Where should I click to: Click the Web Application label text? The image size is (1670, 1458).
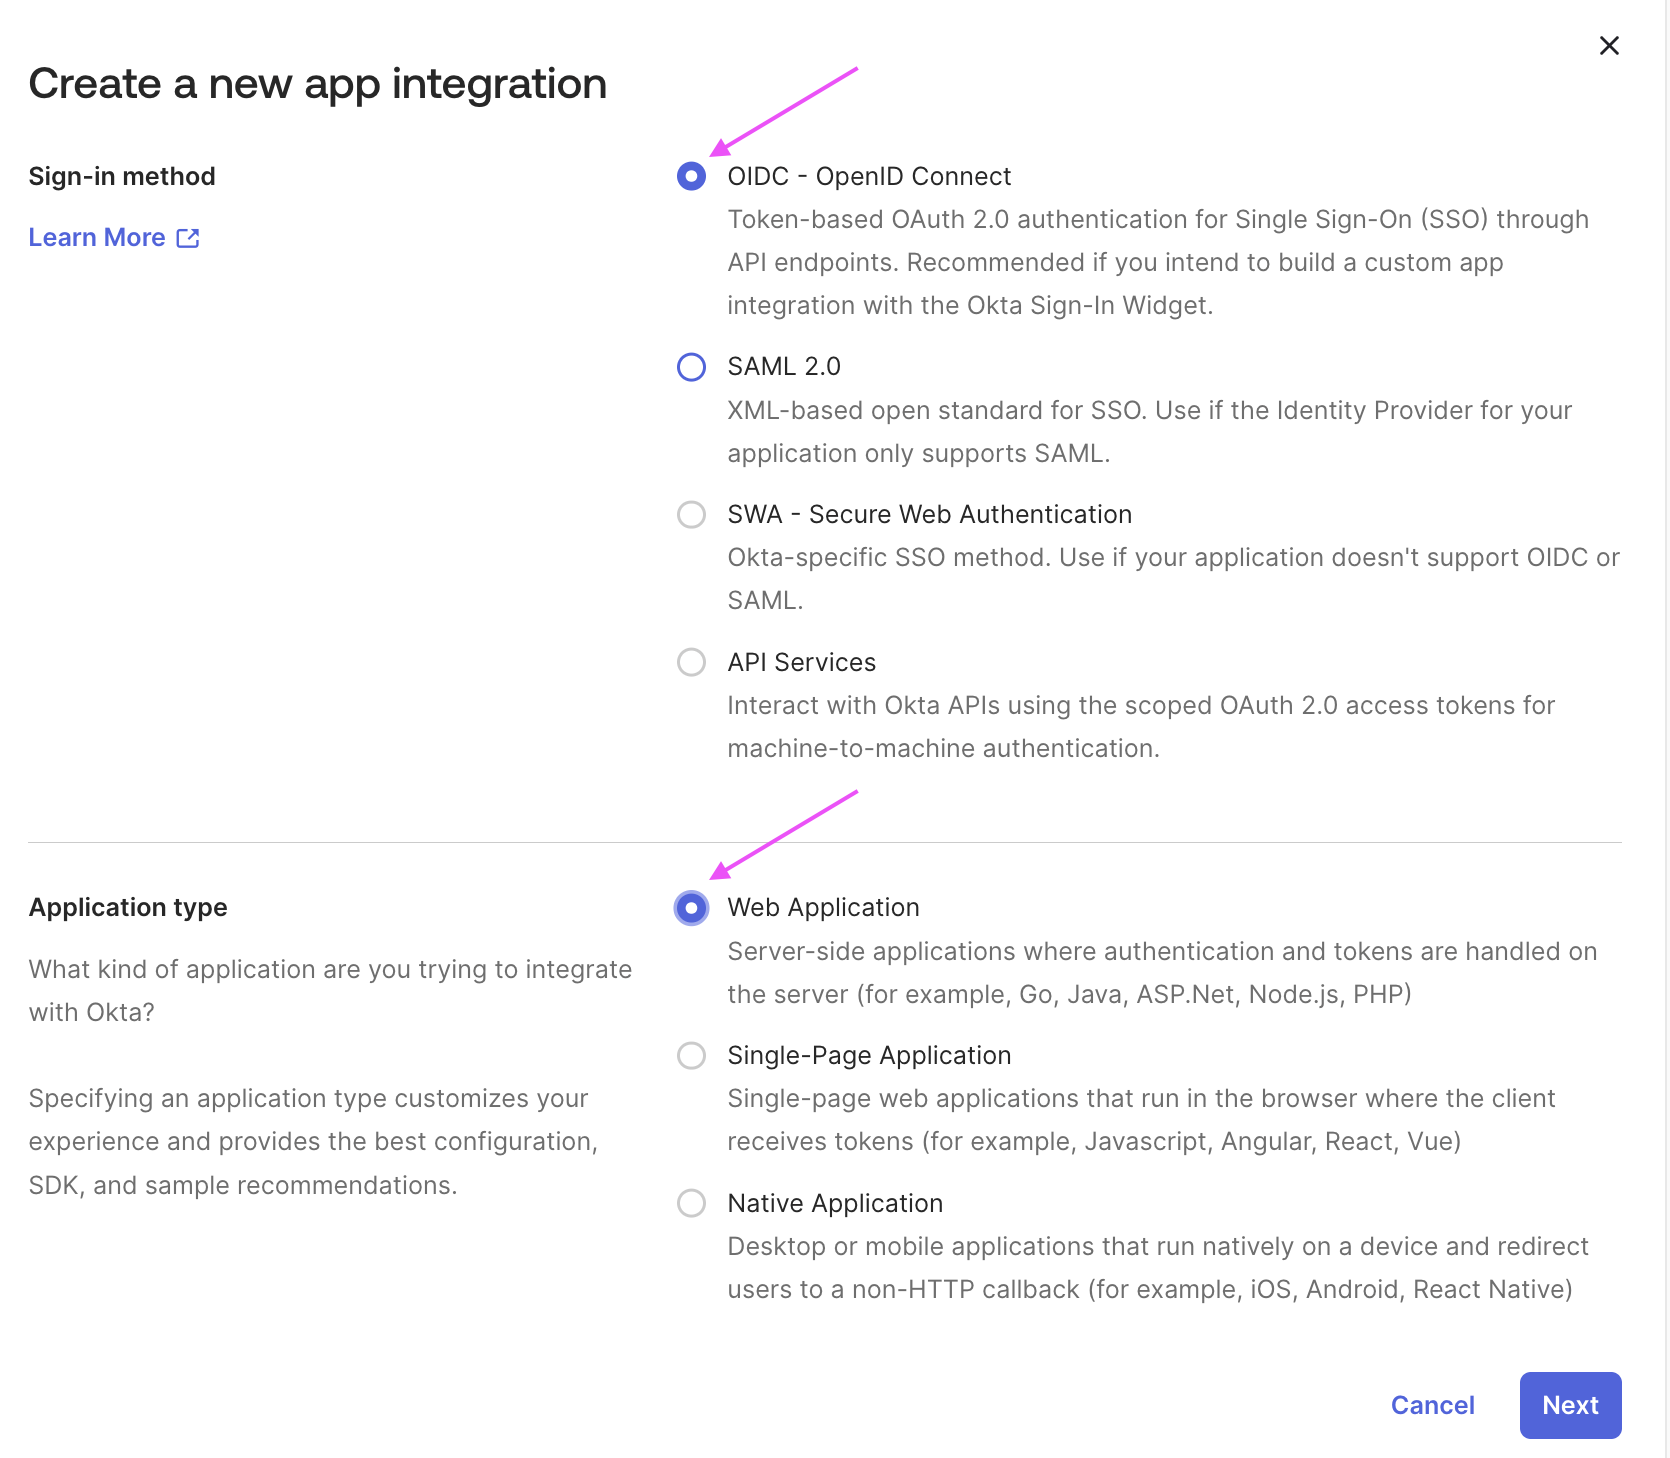(x=823, y=907)
